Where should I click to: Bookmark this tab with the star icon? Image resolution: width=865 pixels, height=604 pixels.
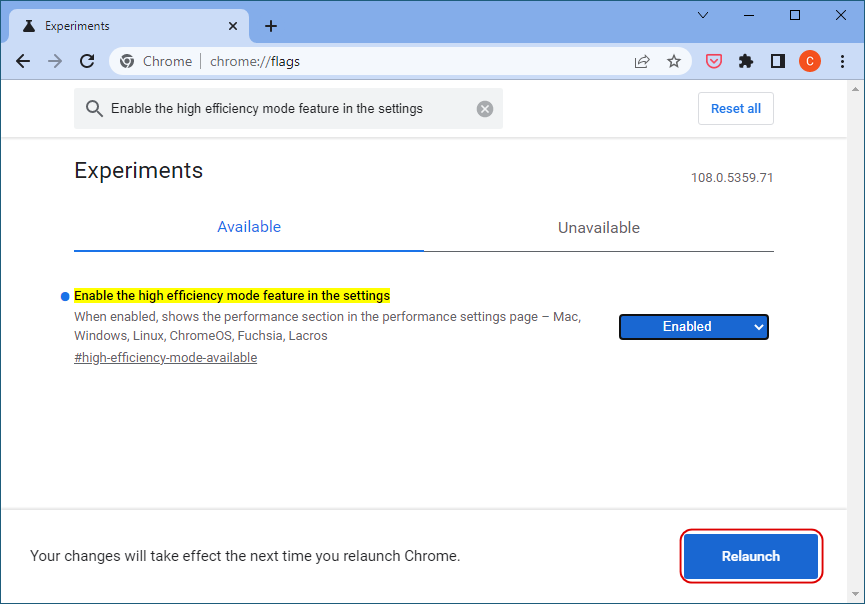674,61
